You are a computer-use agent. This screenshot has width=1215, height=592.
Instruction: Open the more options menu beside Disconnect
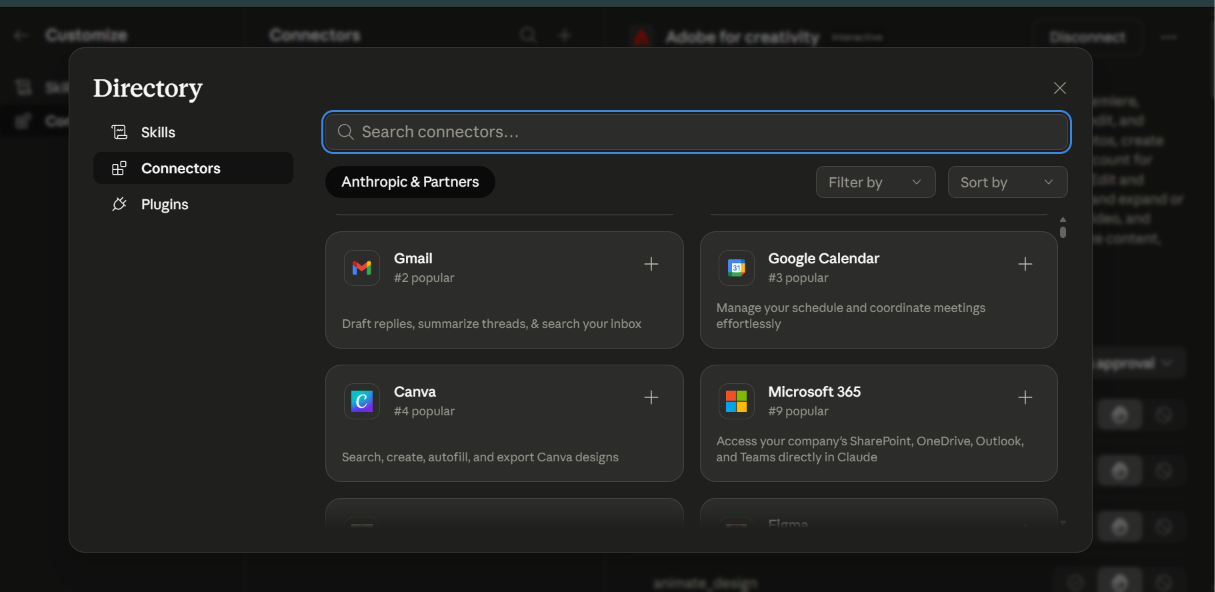[x=1169, y=37]
